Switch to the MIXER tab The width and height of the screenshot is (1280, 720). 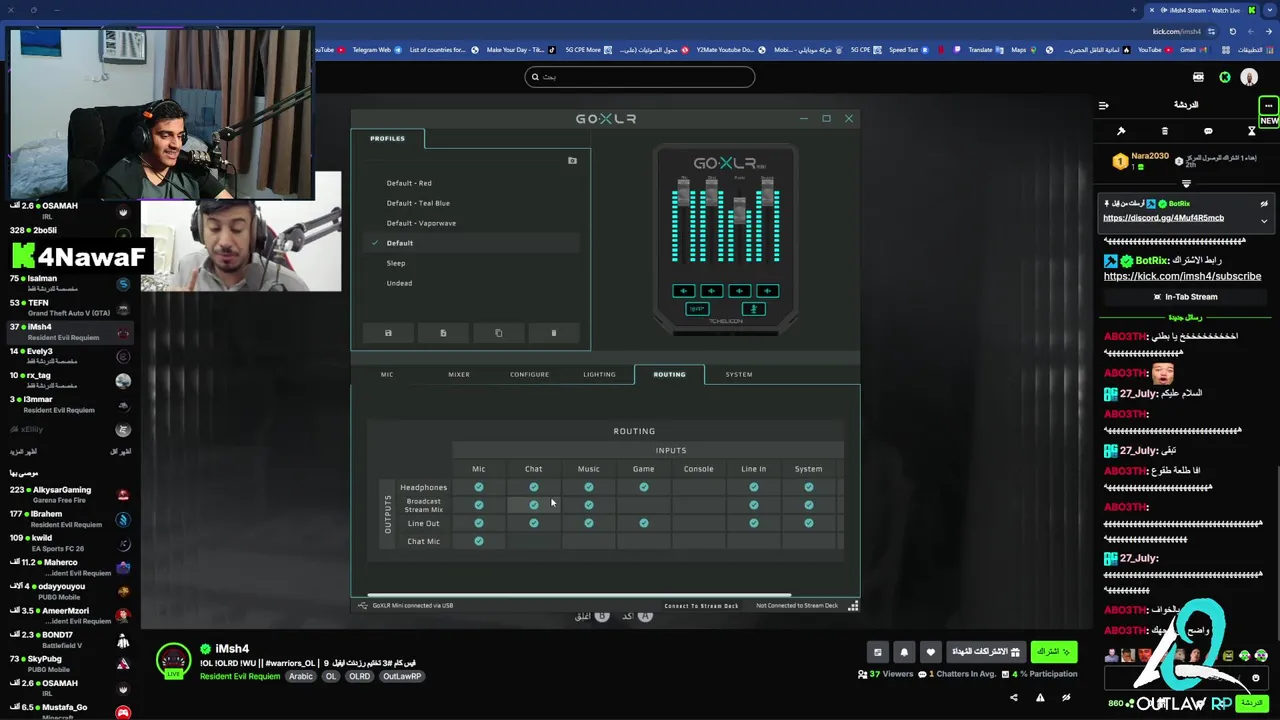tap(459, 374)
